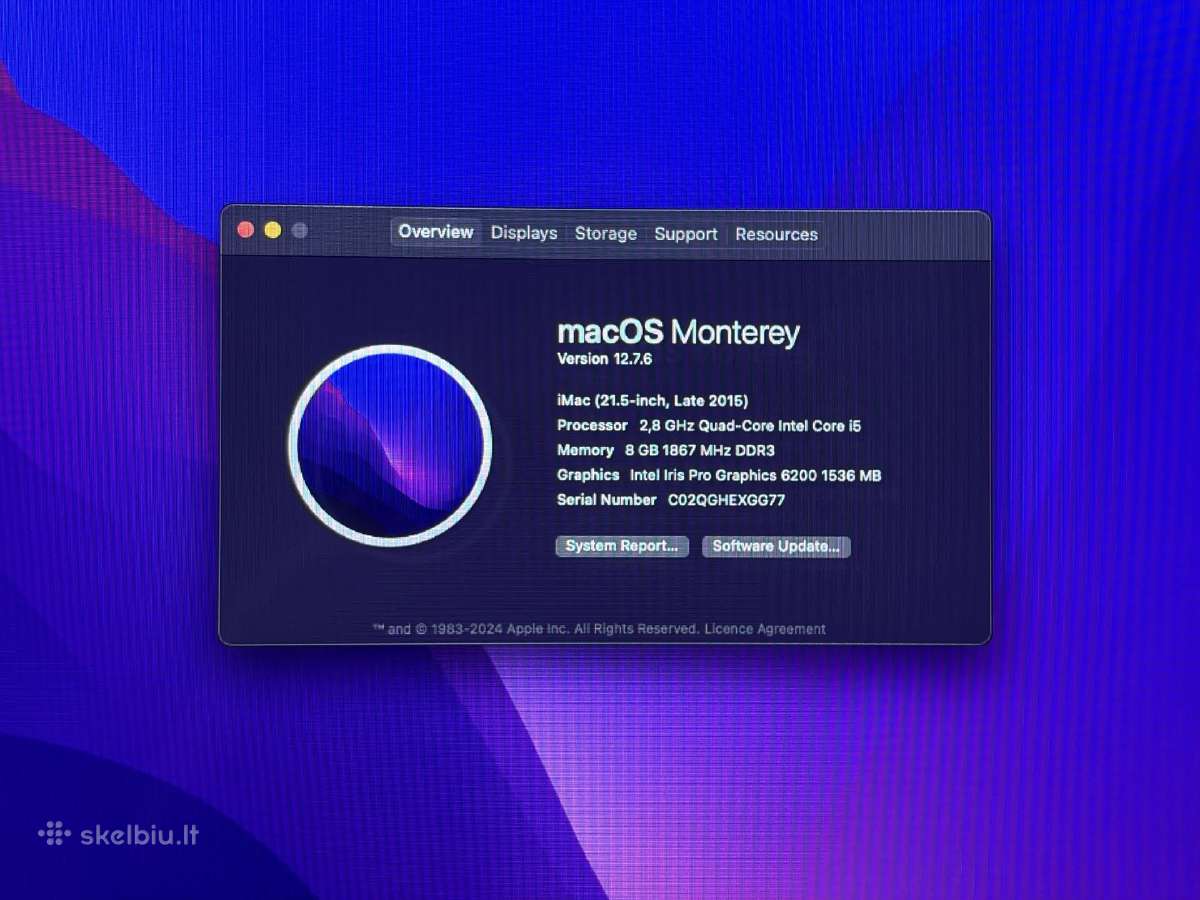Click the macOS Monterey title text
The height and width of the screenshot is (900, 1200).
[678, 332]
